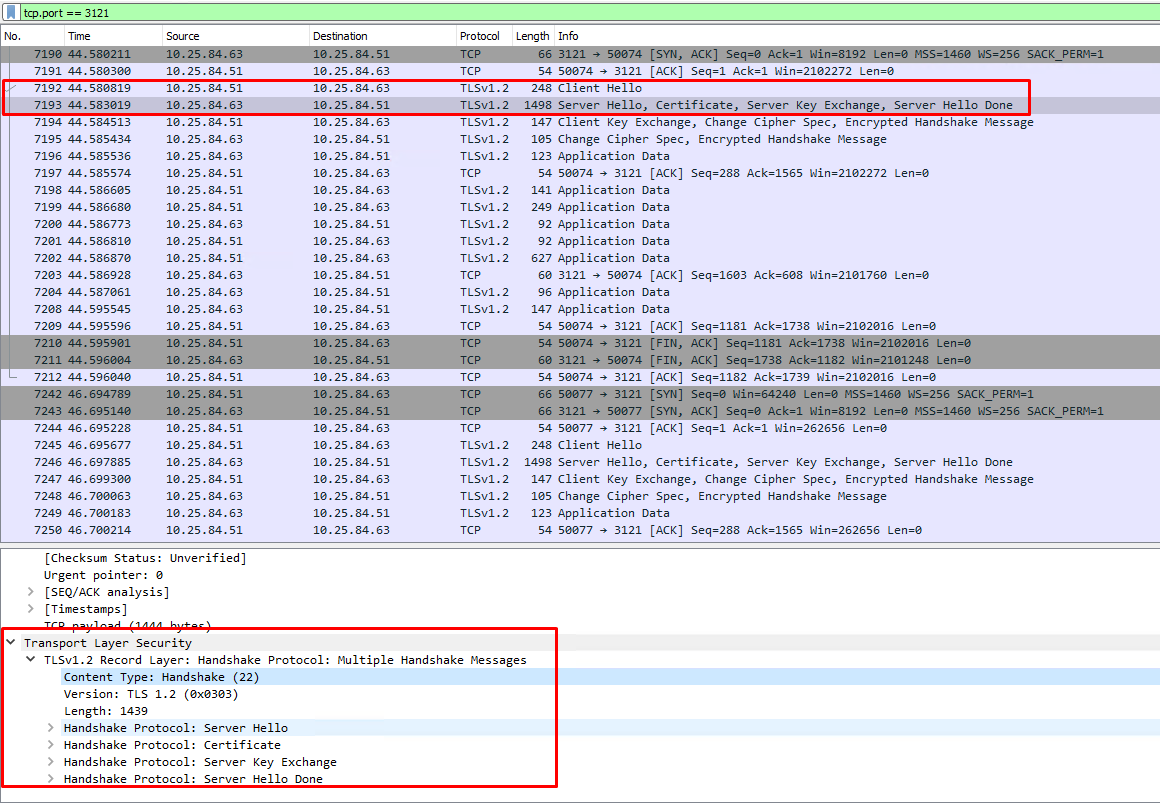Viewport: 1160px width, 803px height.
Task: Collapse the Transport Layer Security section
Action: tap(11, 643)
